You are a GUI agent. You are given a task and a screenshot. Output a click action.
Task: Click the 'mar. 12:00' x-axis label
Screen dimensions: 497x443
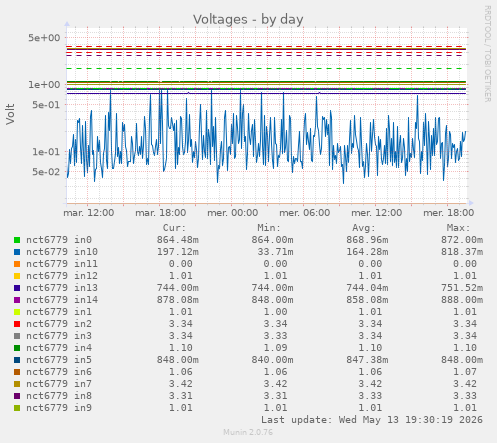(x=89, y=213)
